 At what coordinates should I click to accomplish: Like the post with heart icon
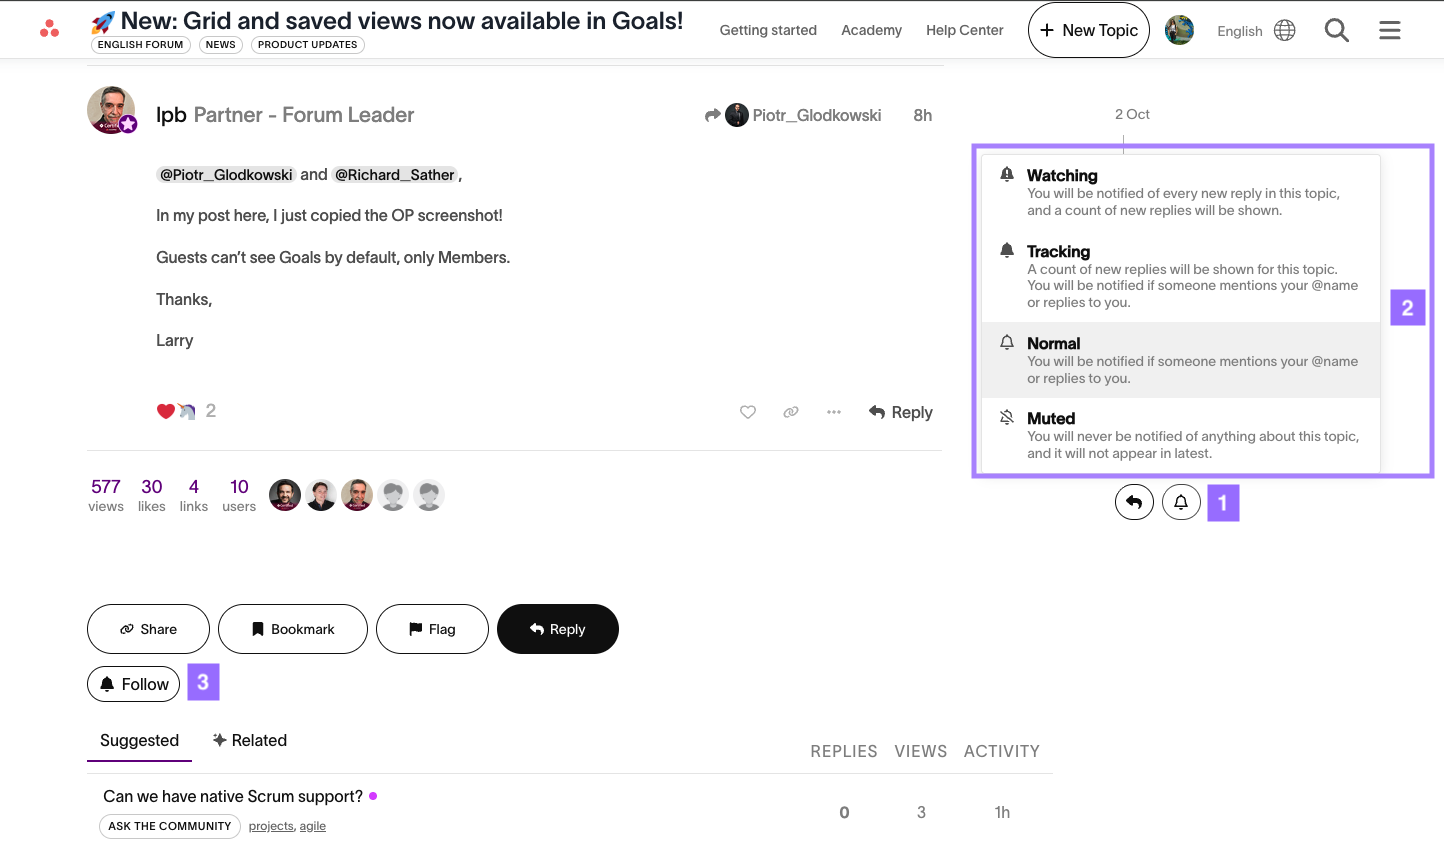[747, 412]
